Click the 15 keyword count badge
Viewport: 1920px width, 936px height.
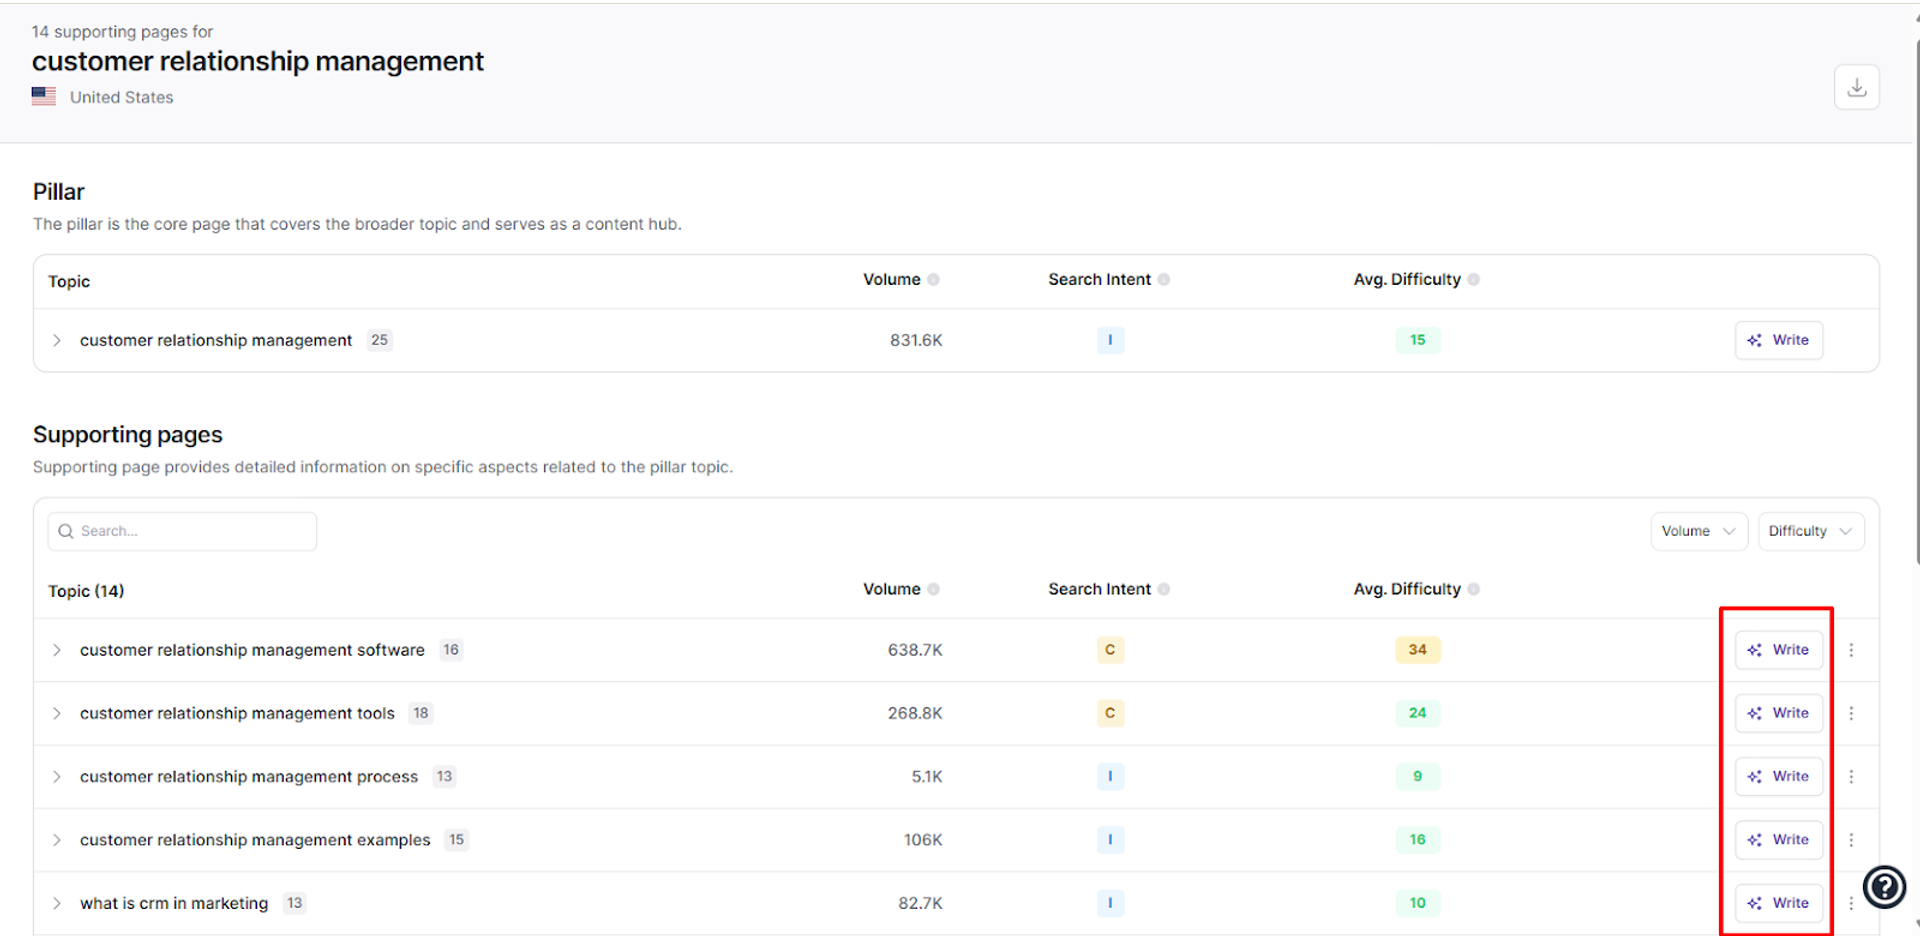tap(456, 840)
